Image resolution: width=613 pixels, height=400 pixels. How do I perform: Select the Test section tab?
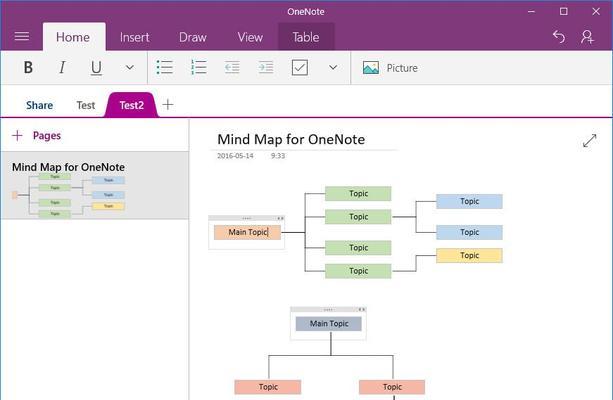[86, 105]
